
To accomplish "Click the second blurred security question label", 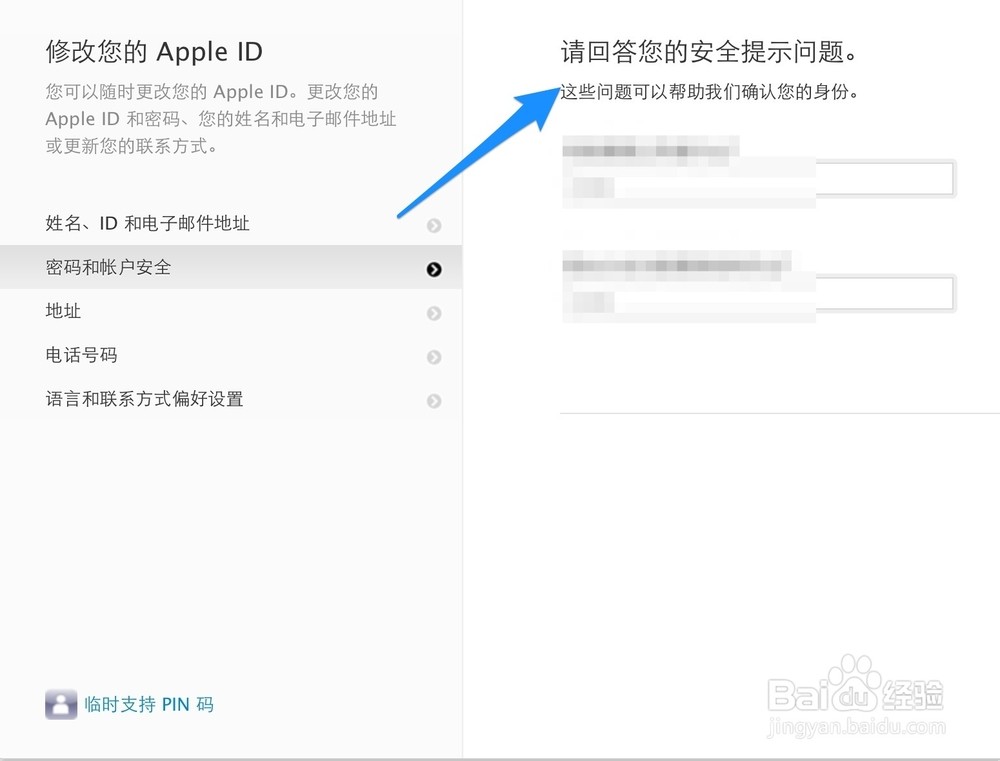I will (675, 265).
